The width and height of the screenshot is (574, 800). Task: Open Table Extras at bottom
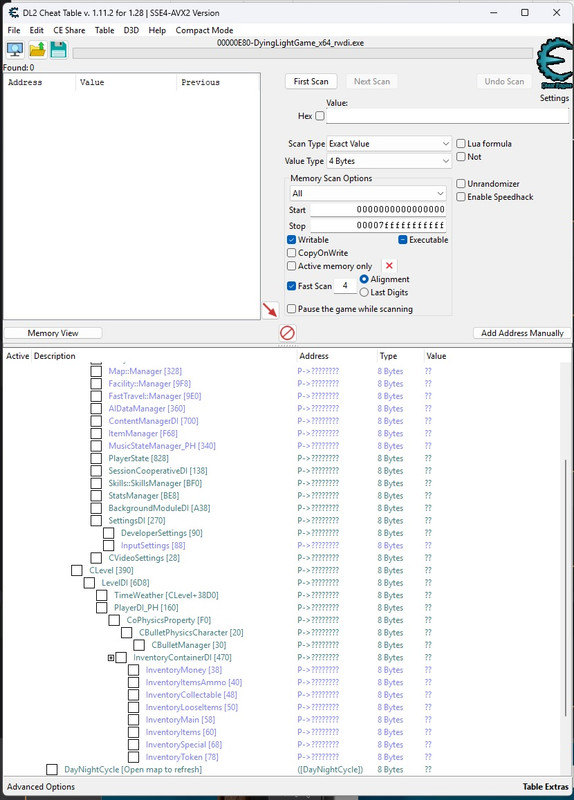click(545, 787)
